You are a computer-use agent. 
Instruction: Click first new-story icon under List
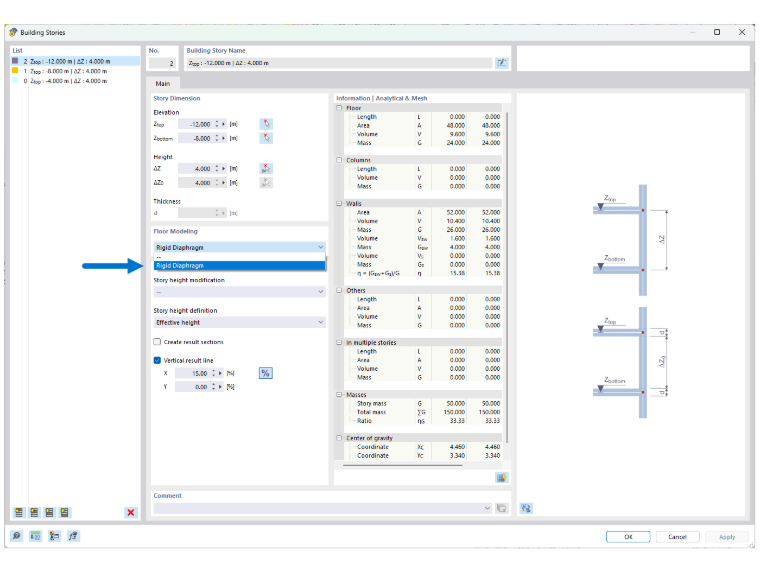click(x=18, y=512)
